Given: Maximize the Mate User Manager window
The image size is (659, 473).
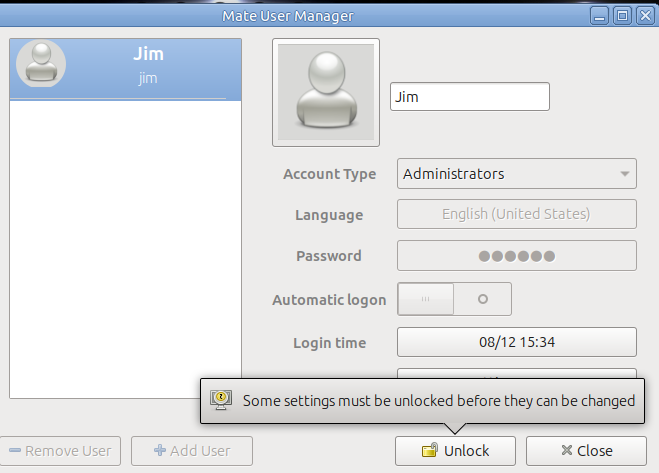Looking at the screenshot, I should pos(622,16).
